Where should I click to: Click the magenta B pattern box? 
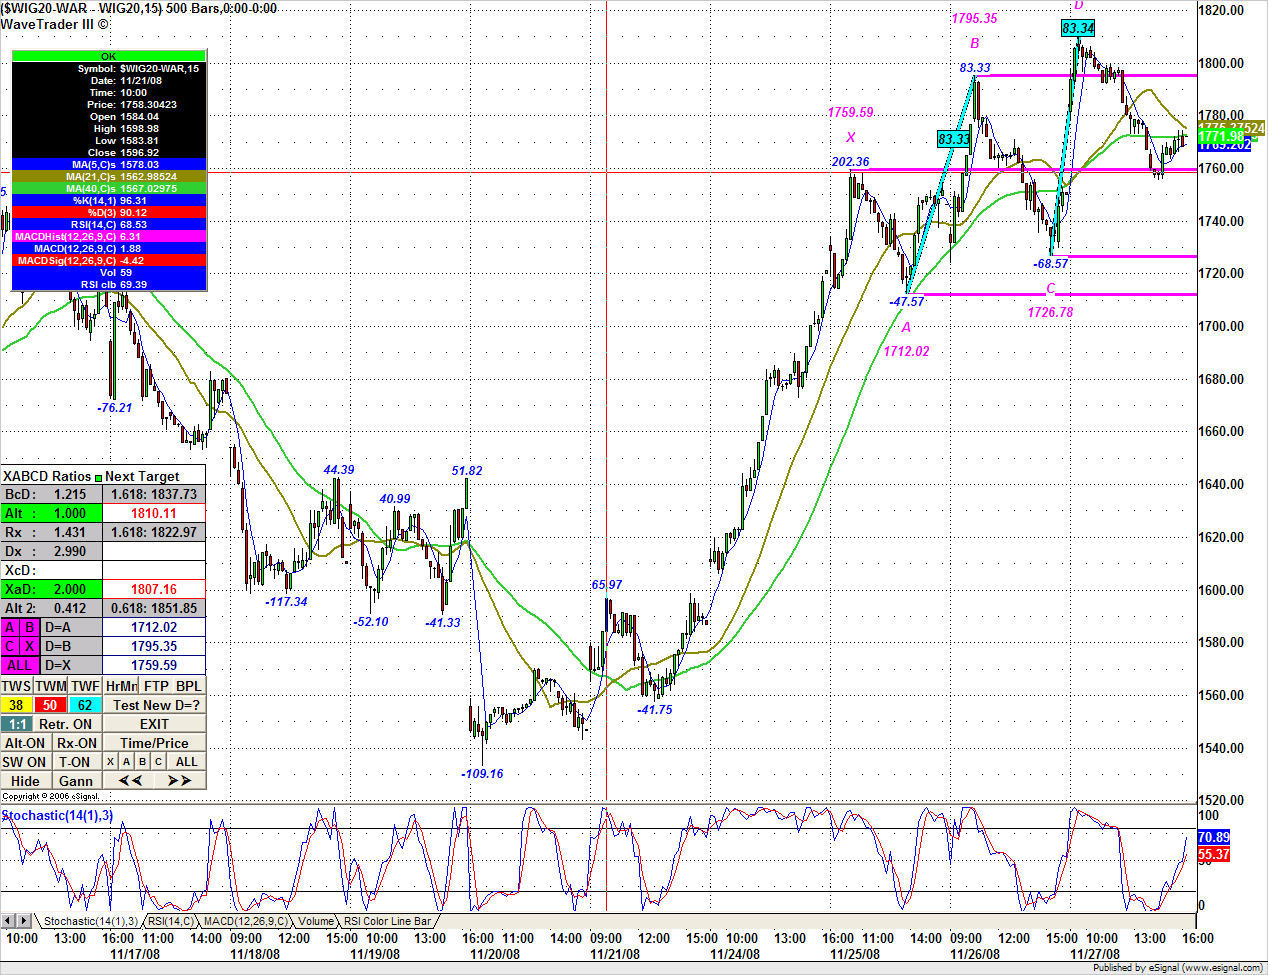[x=29, y=627]
